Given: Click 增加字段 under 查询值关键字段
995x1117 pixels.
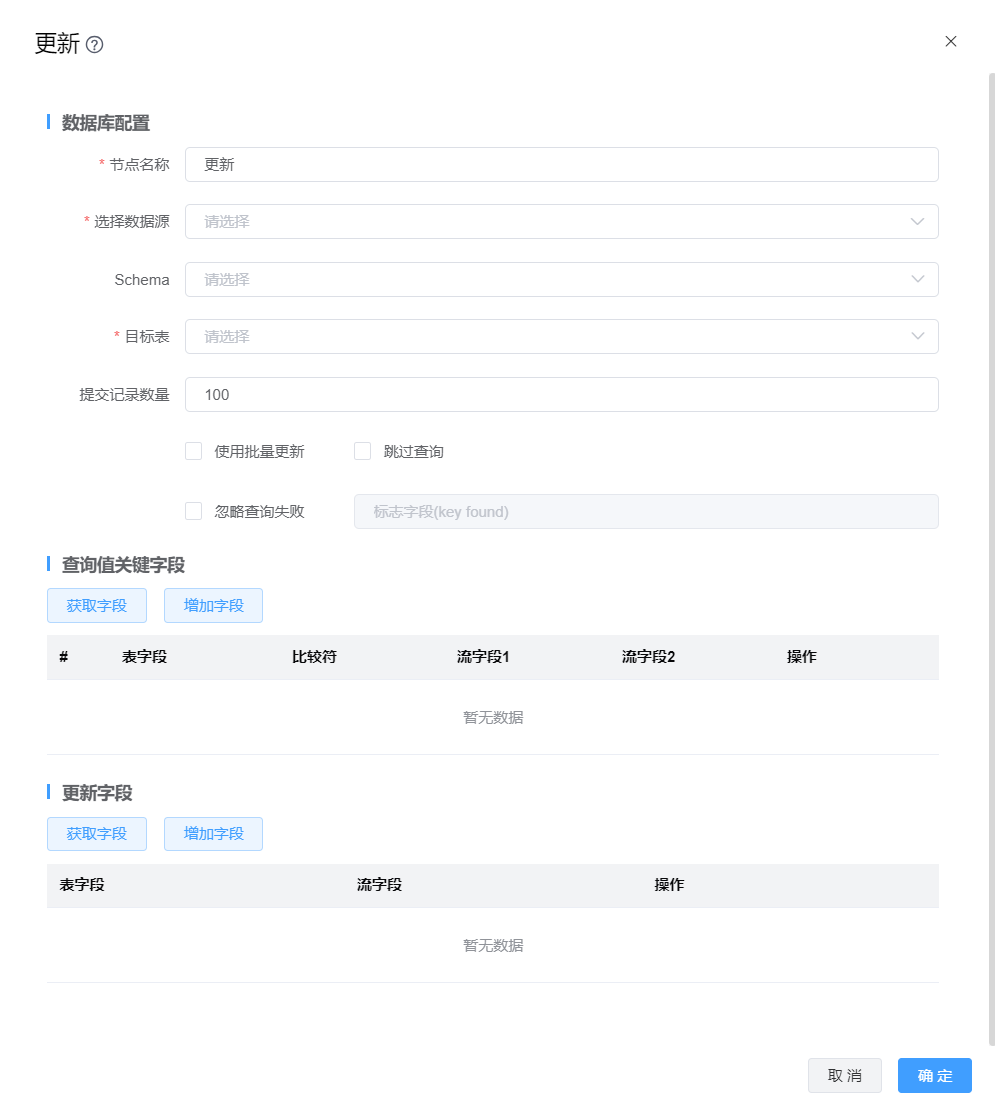Looking at the screenshot, I should [x=213, y=606].
